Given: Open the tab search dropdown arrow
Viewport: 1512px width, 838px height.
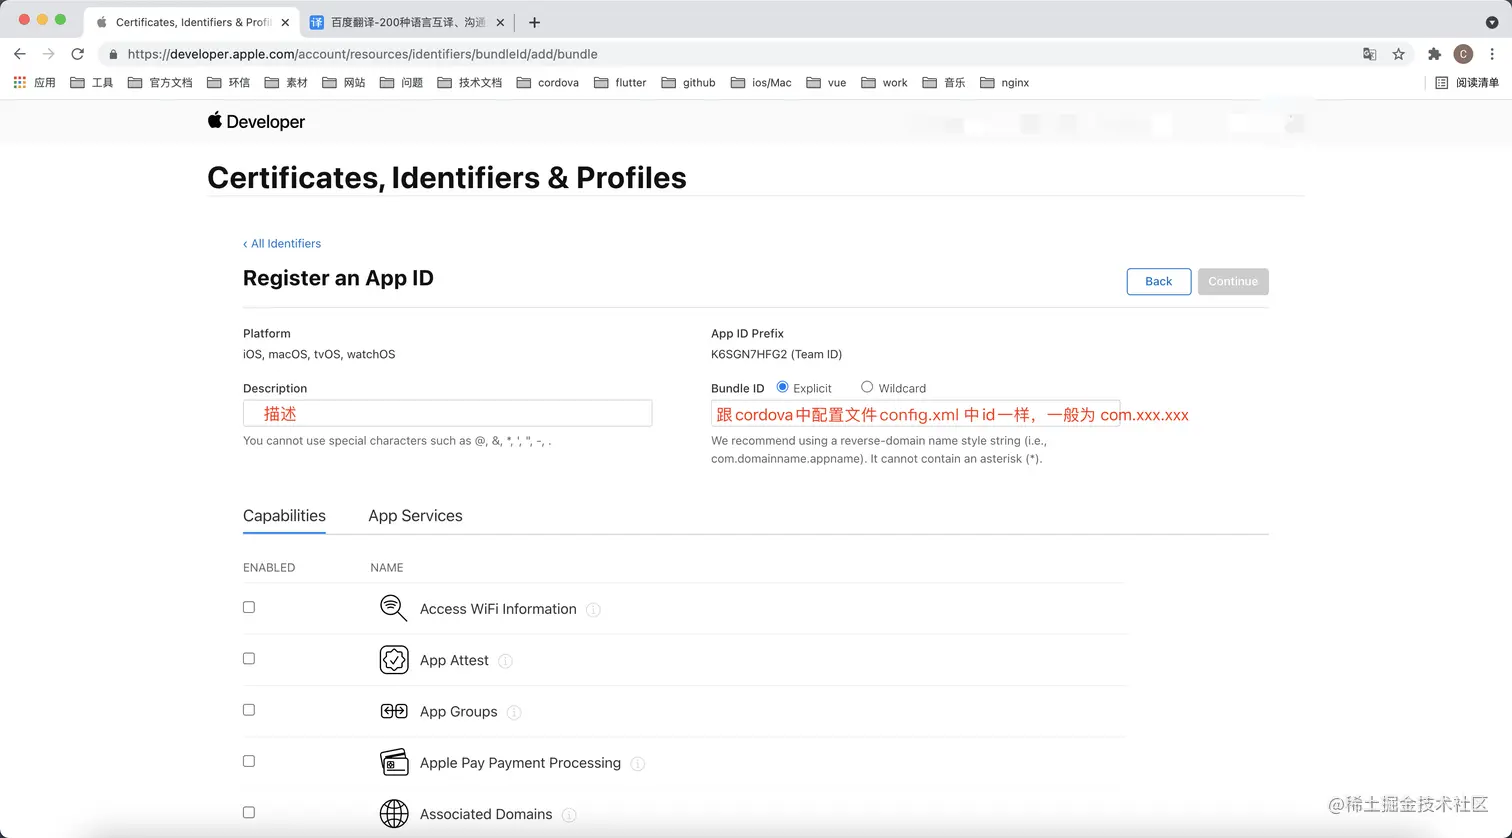Looking at the screenshot, I should tap(1492, 22).
